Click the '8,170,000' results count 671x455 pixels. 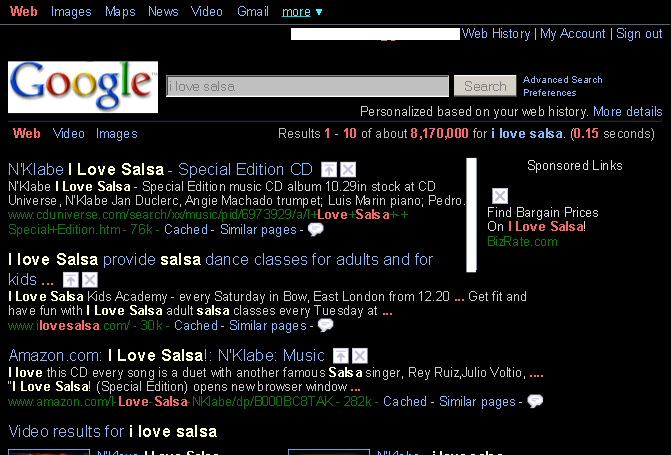click(439, 134)
